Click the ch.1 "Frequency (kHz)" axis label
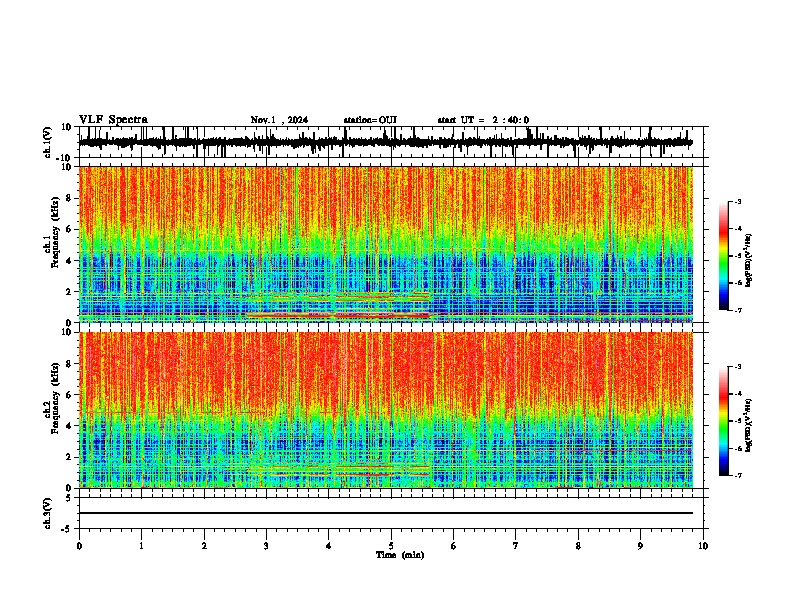This screenshot has width=792, height=612. tap(56, 232)
